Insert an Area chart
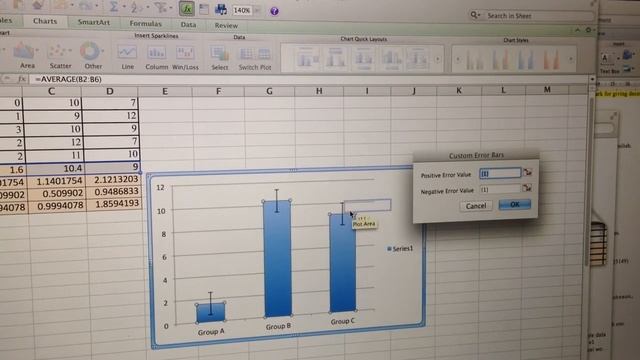Viewport: 640px width, 360px height. coord(24,52)
